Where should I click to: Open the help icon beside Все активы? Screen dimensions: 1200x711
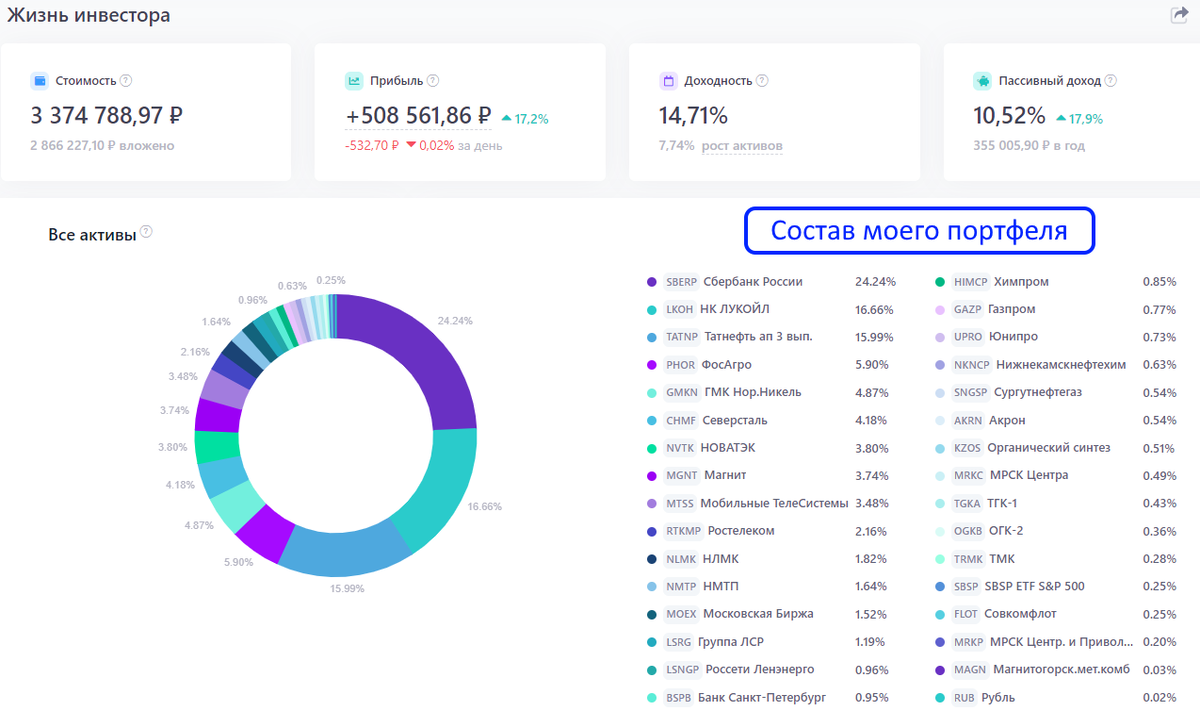(146, 231)
